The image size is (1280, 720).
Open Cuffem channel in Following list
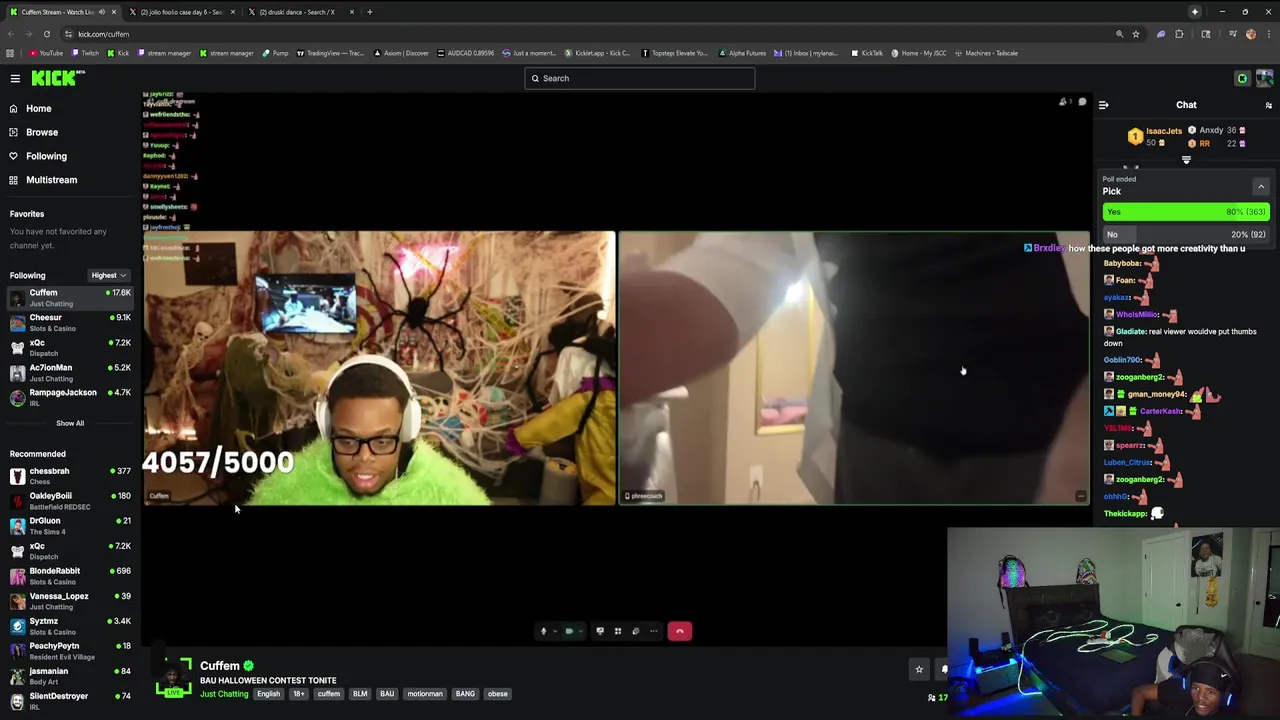pos(70,298)
